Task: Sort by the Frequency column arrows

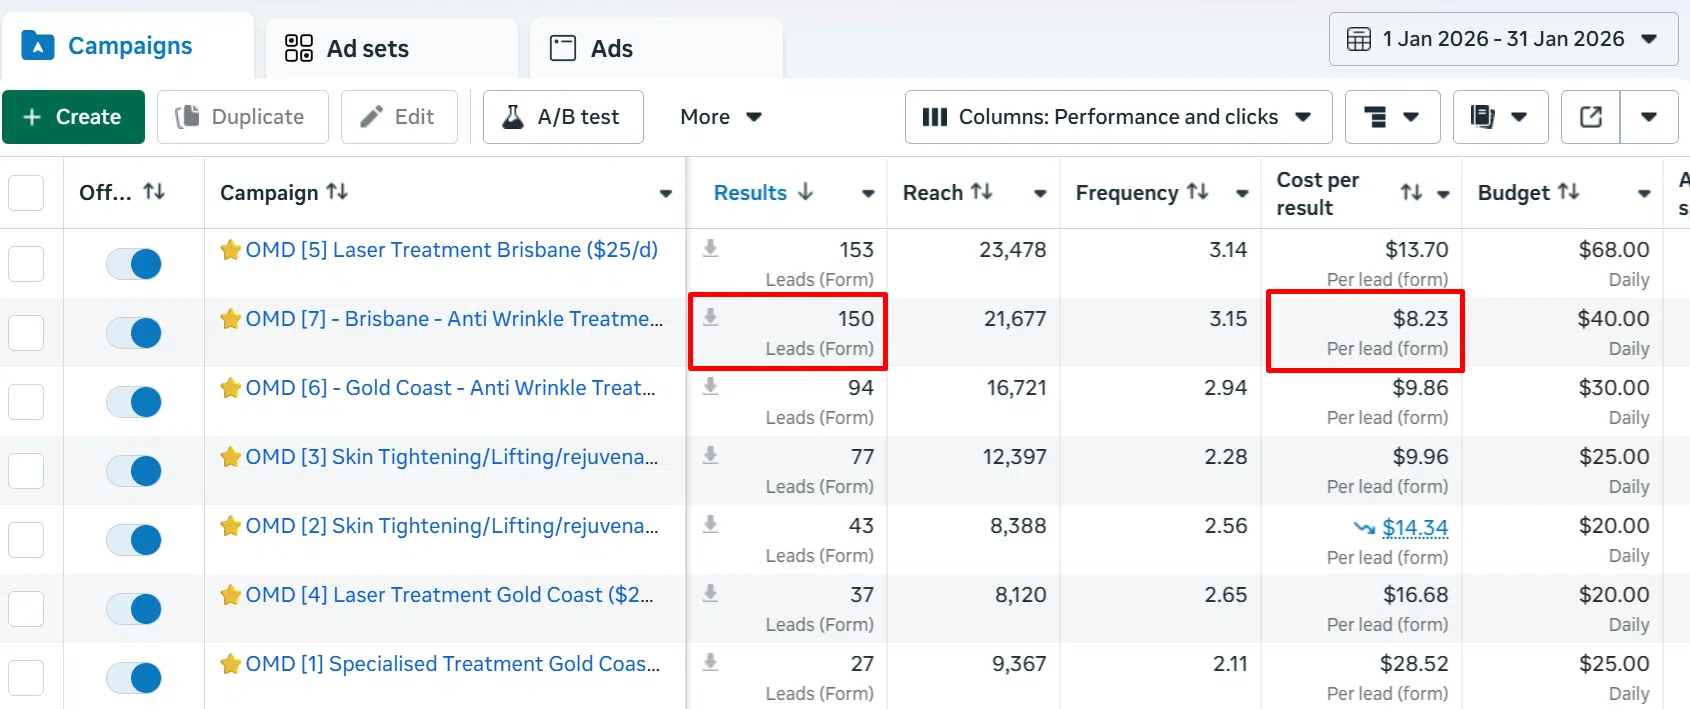Action: pos(1197,192)
